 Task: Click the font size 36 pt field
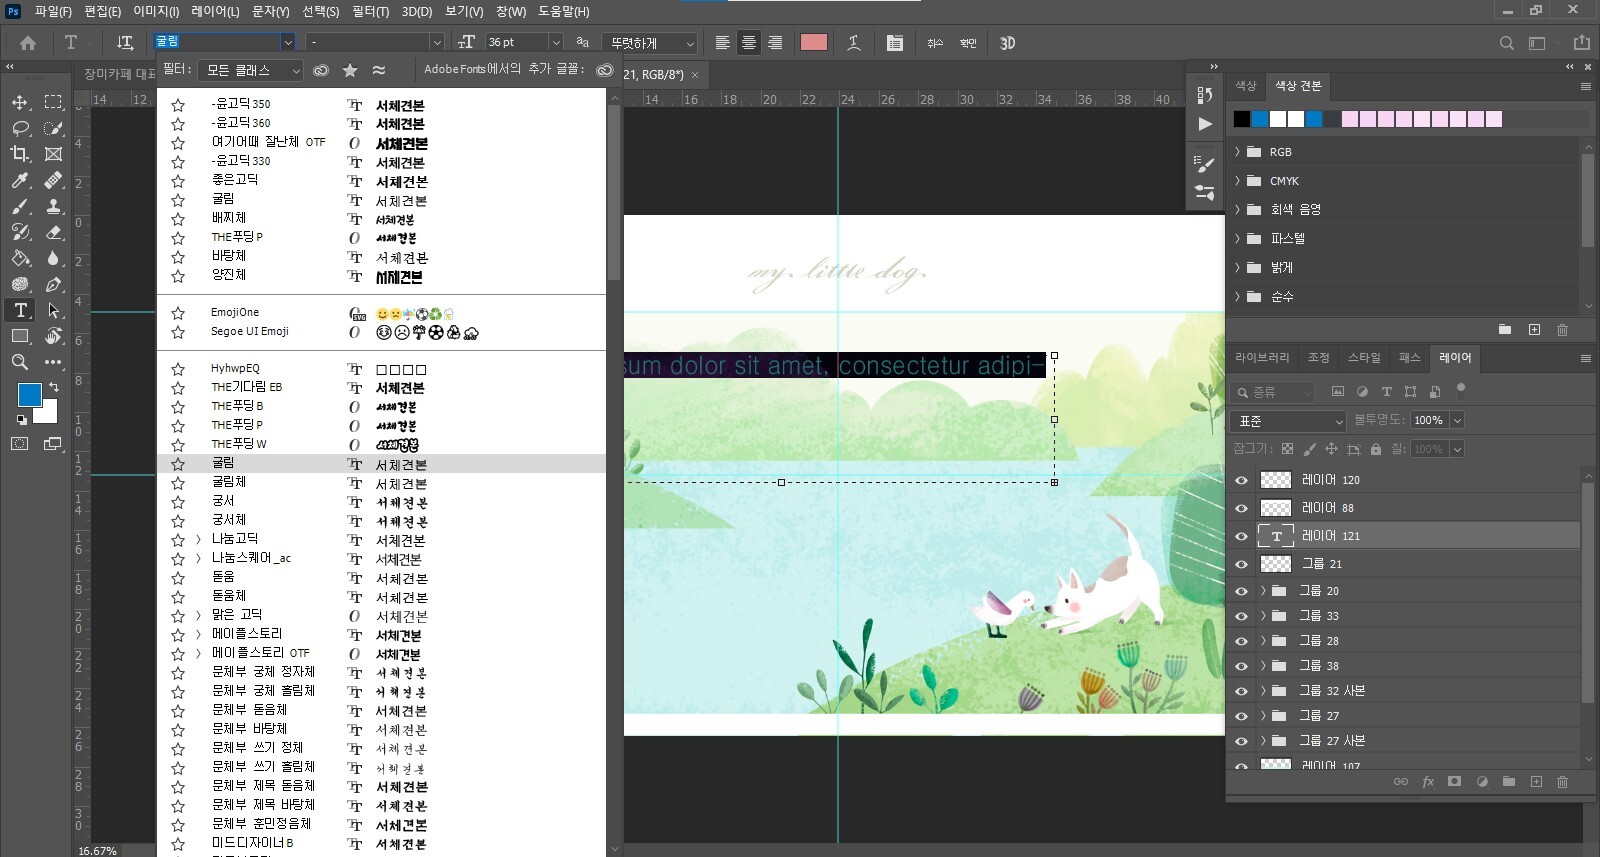515,43
